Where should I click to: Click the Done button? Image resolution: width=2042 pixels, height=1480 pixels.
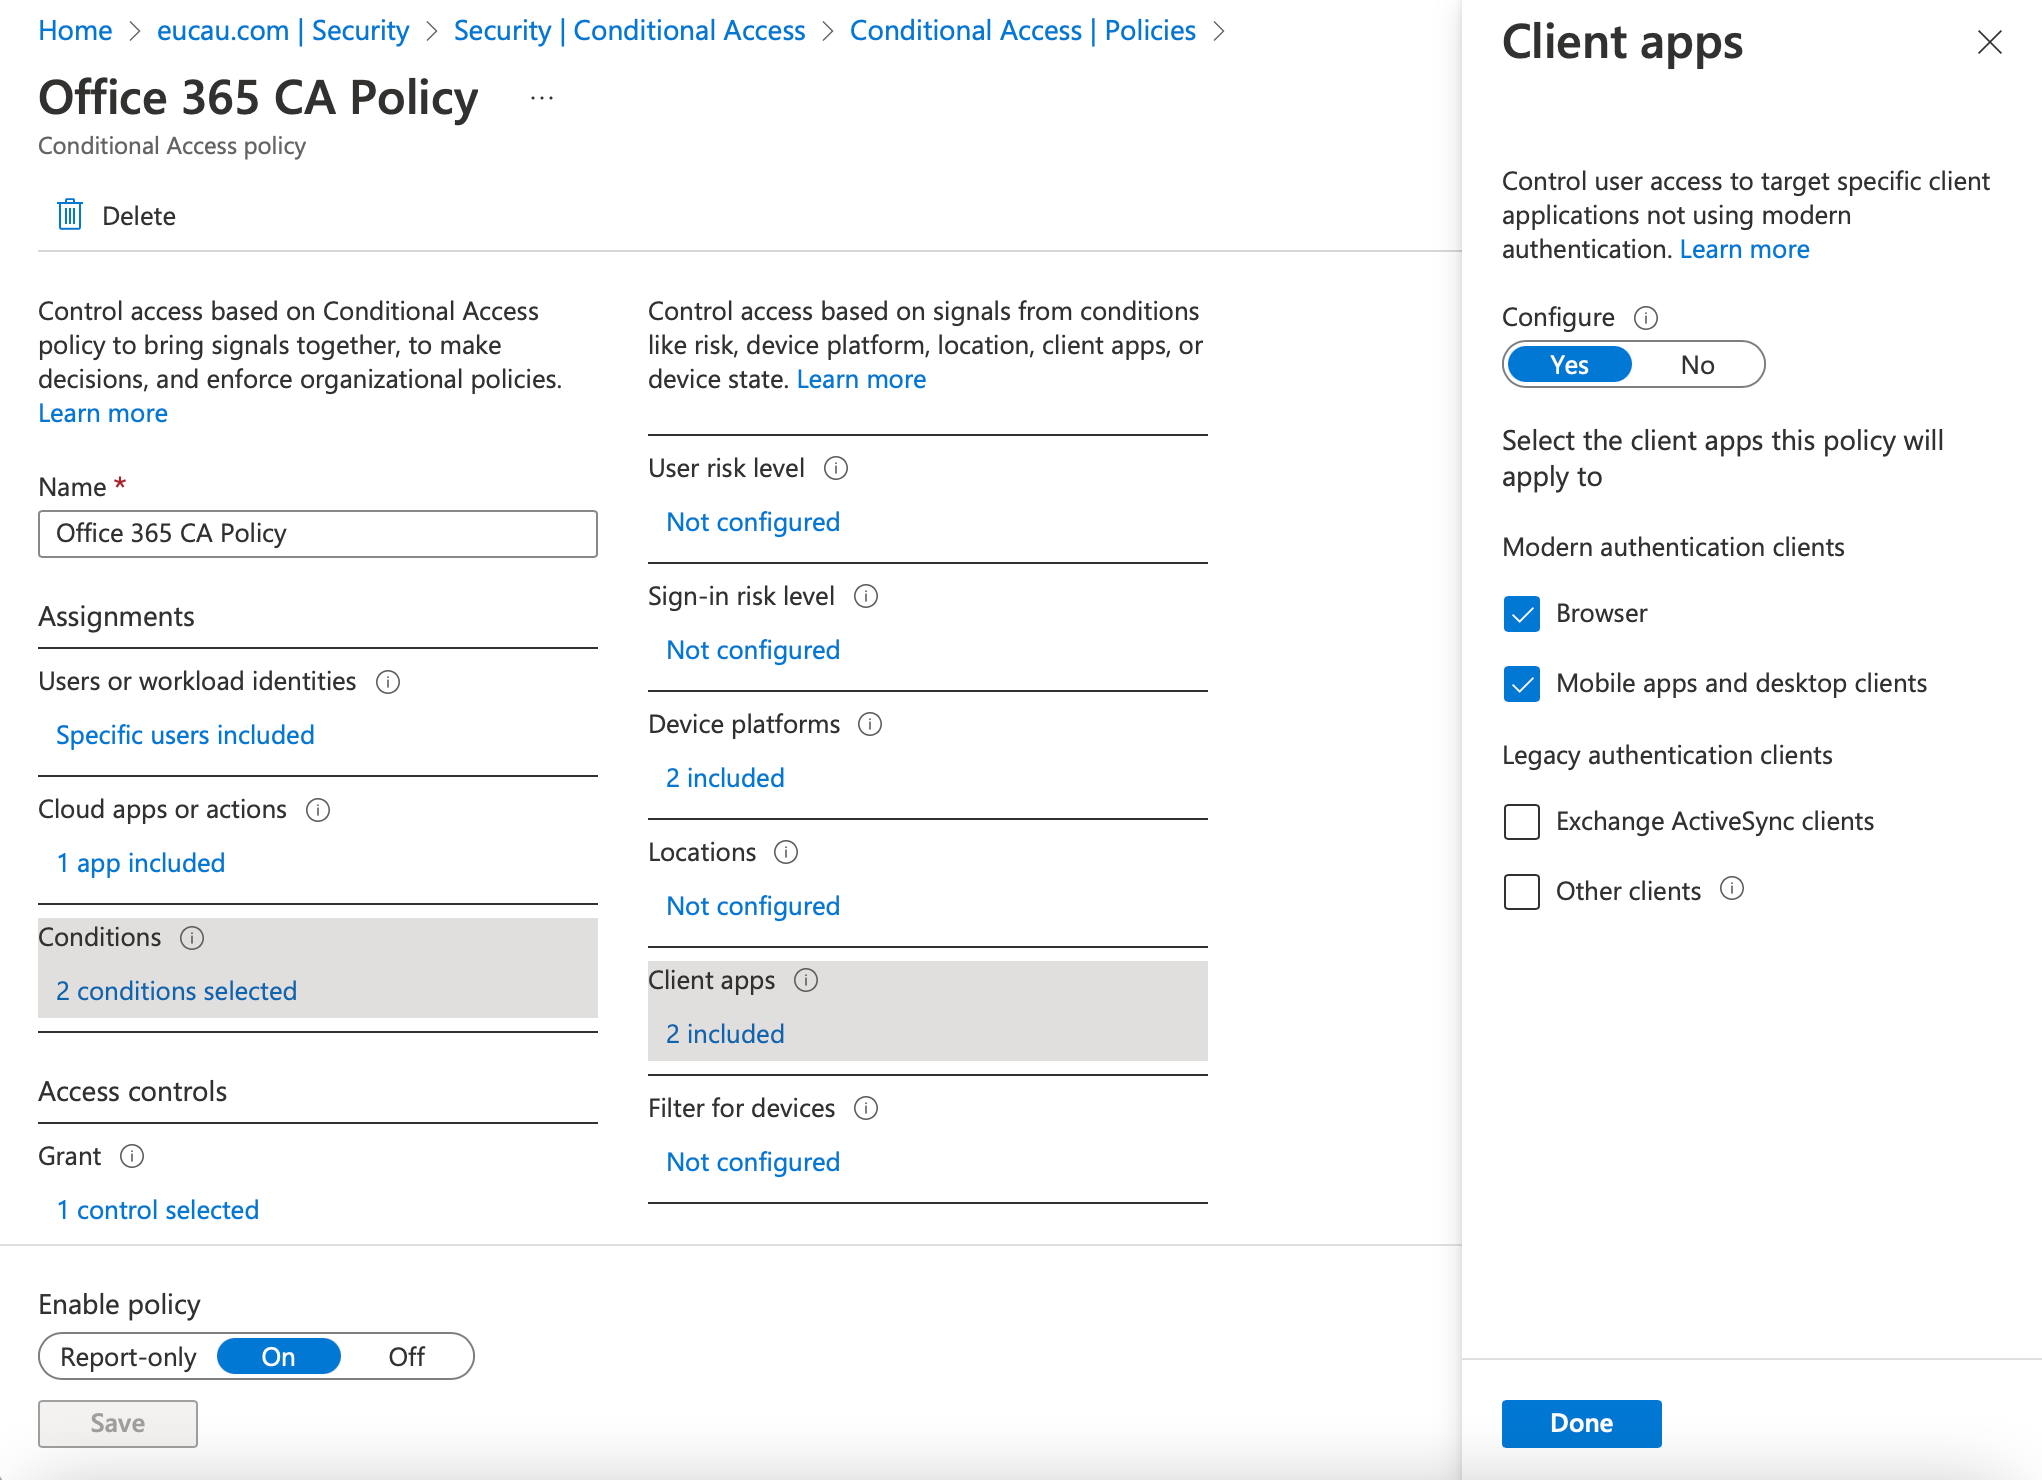pyautogui.click(x=1581, y=1423)
